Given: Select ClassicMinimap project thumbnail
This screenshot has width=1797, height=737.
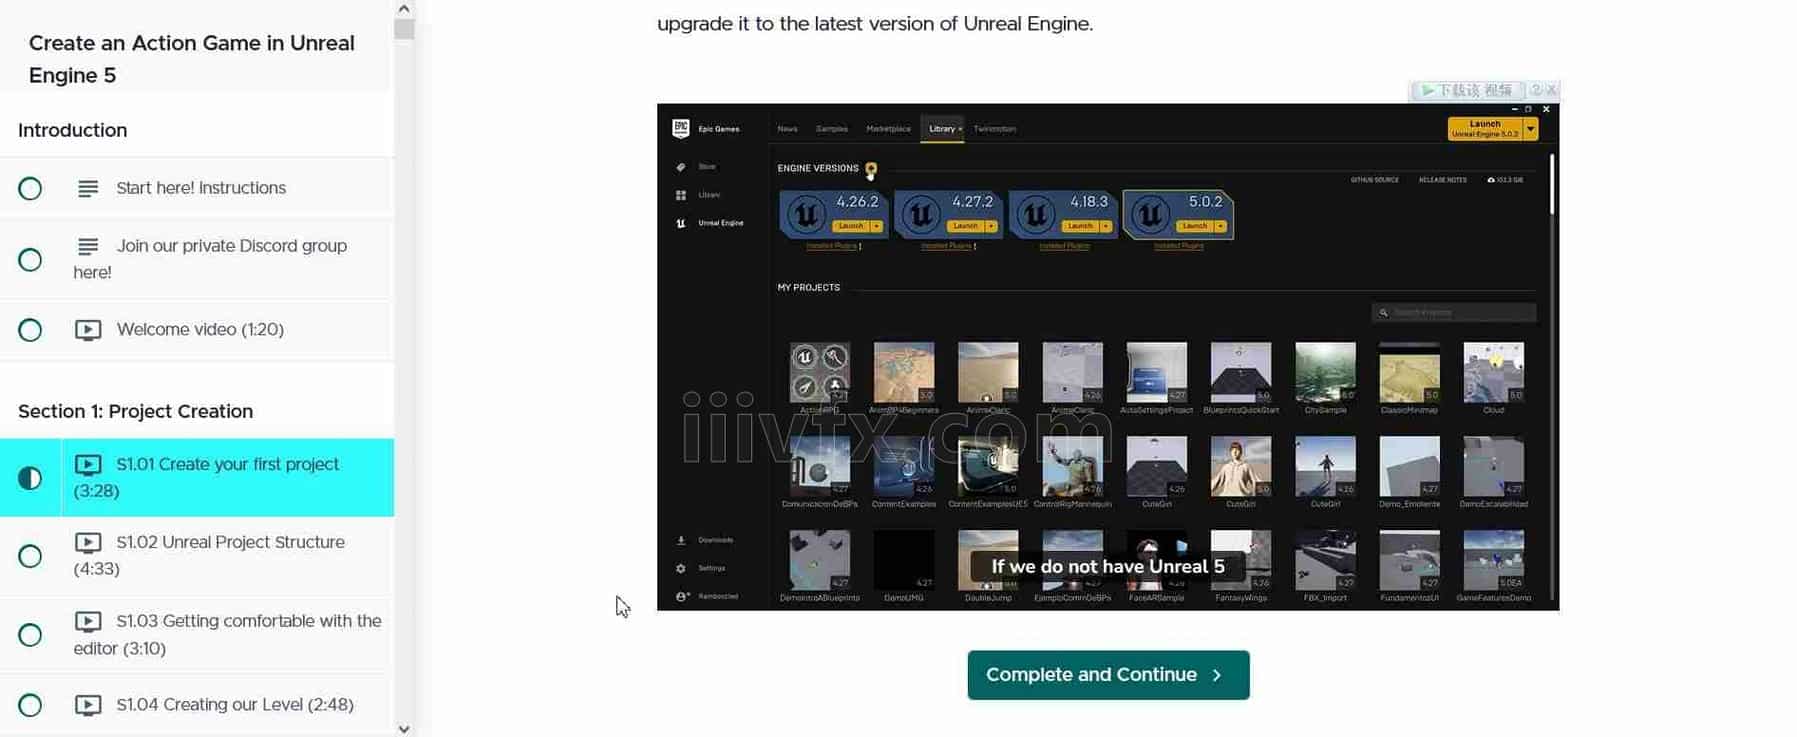Looking at the screenshot, I should click(x=1409, y=372).
